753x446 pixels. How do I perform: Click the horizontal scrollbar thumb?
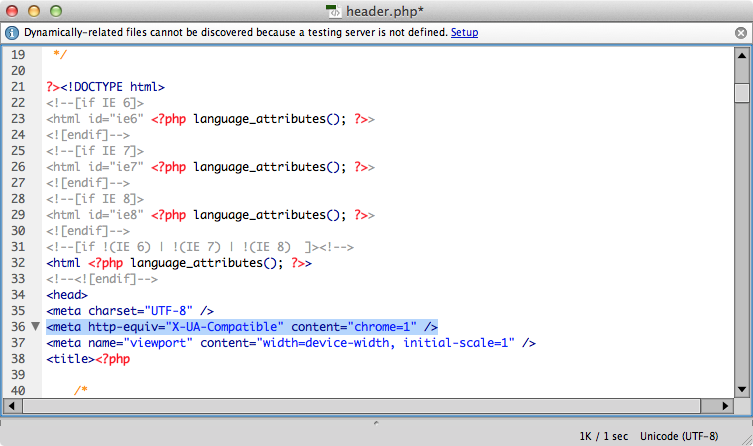click(x=362, y=406)
